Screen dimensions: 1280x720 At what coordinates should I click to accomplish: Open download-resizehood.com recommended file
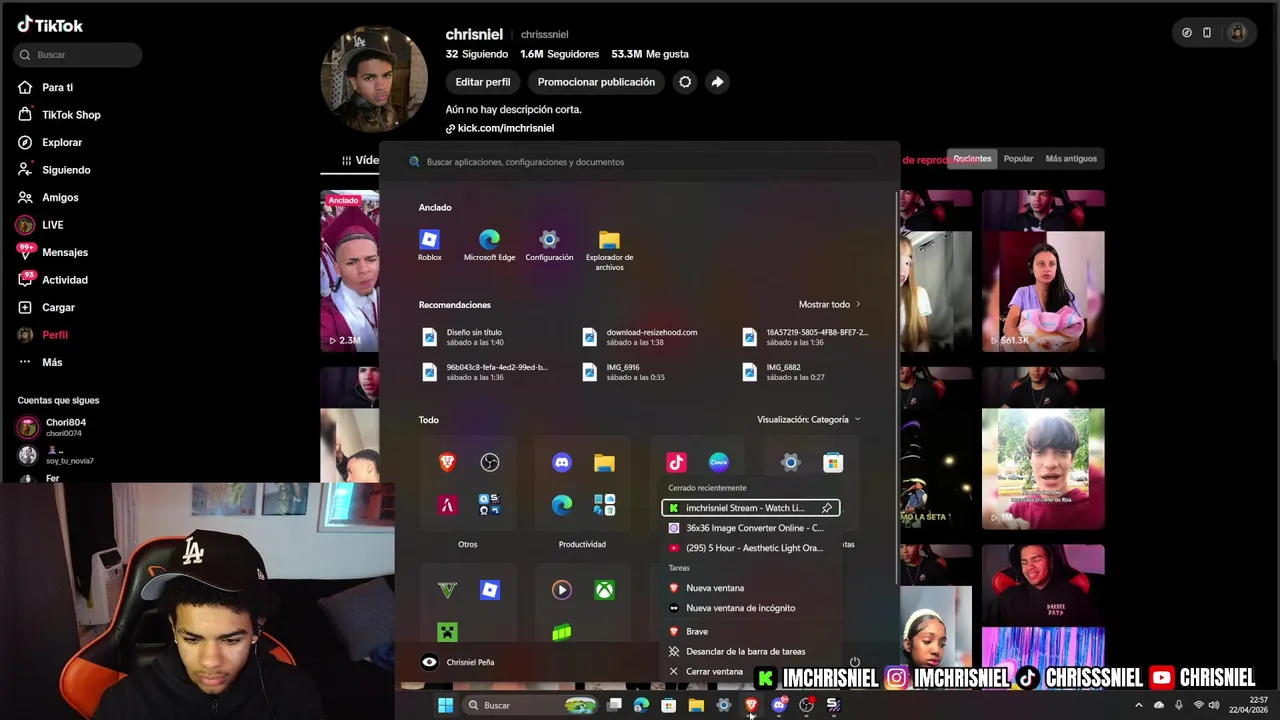640,337
